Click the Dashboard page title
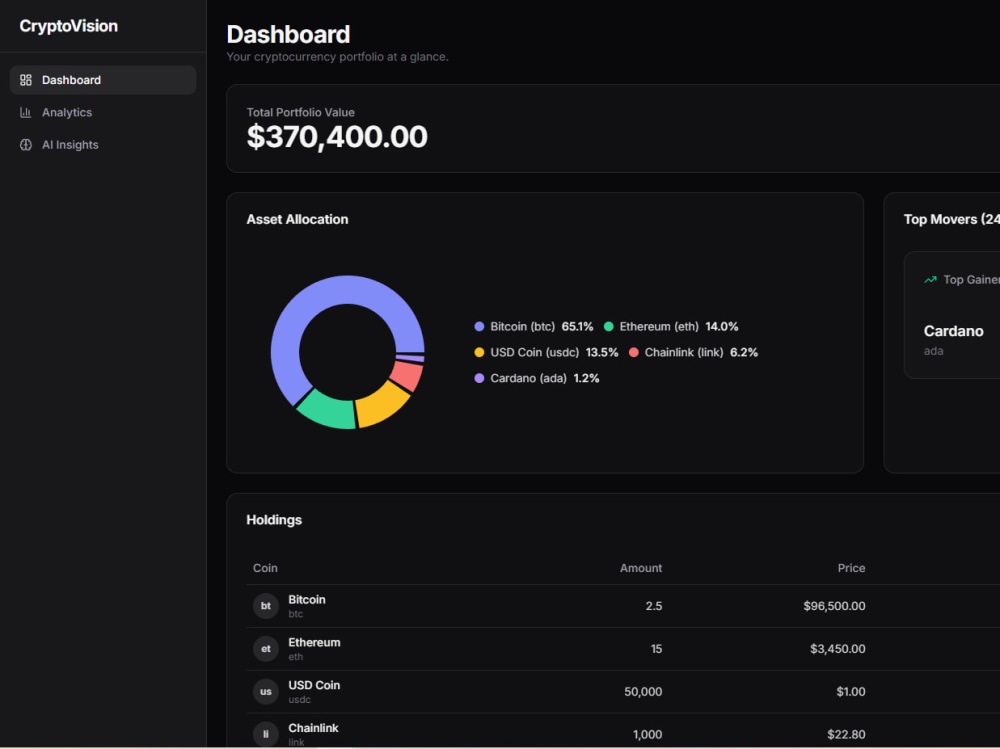 pos(288,34)
